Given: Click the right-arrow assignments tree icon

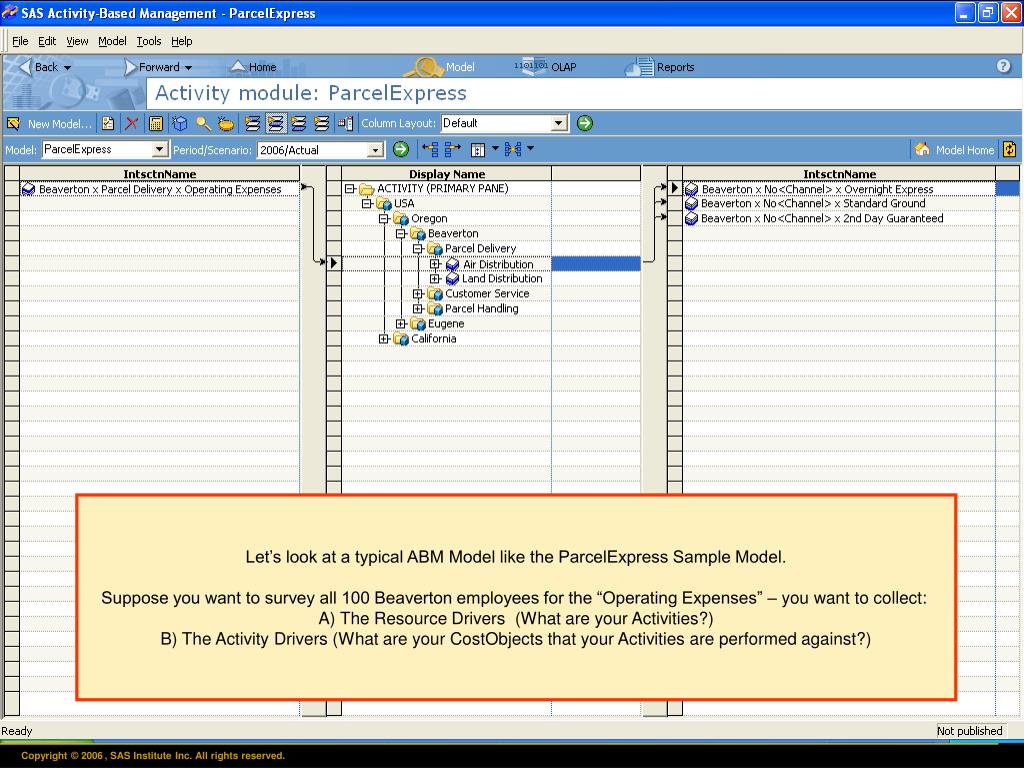Looking at the screenshot, I should [453, 150].
